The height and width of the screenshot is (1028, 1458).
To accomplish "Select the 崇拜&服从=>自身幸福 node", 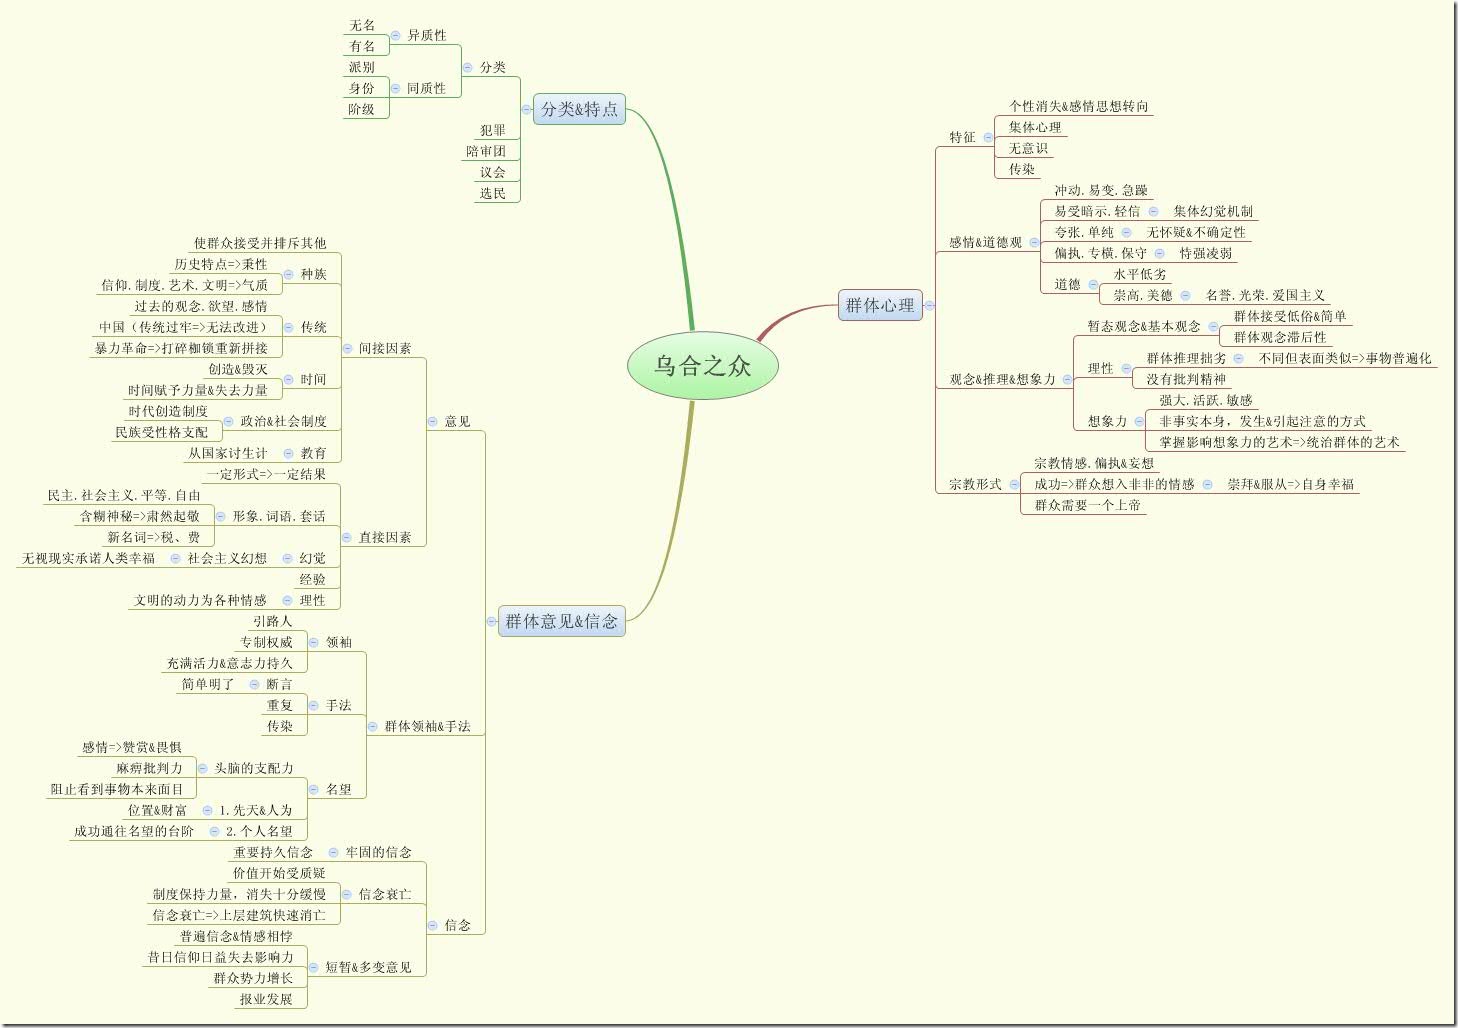I will coord(1291,484).
